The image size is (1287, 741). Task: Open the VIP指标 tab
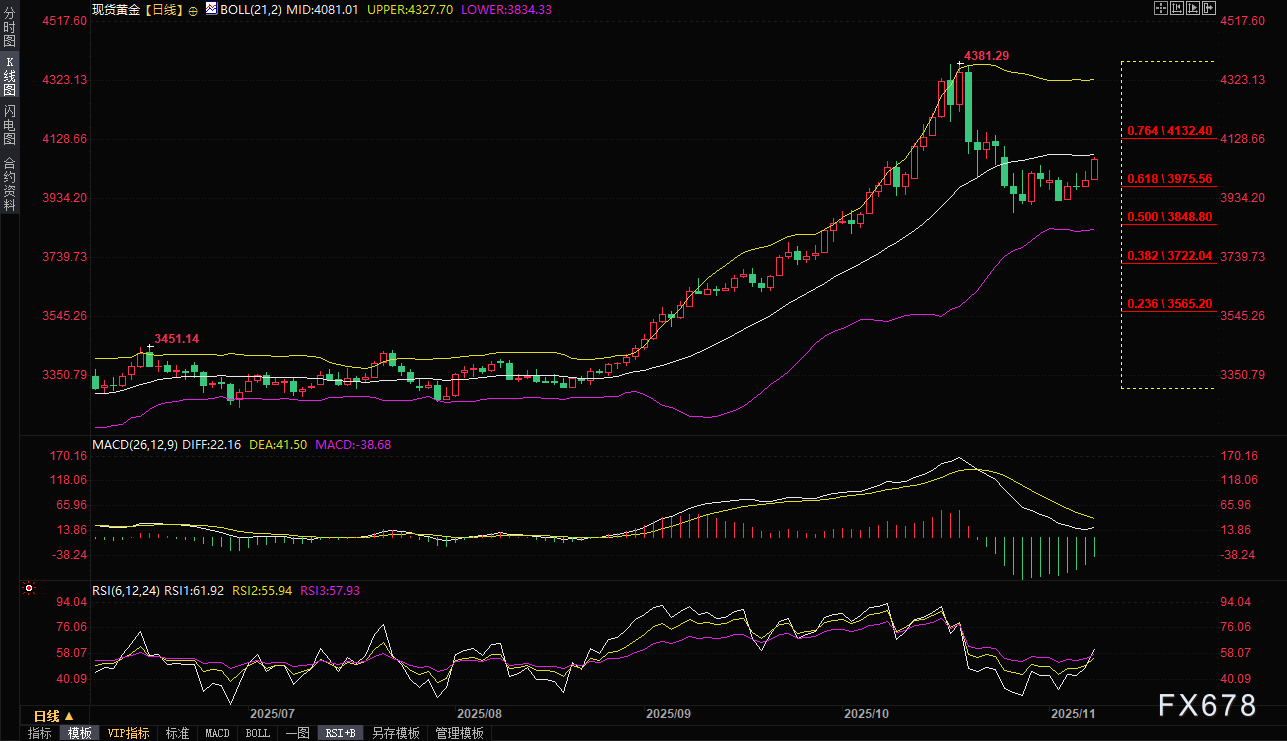129,733
